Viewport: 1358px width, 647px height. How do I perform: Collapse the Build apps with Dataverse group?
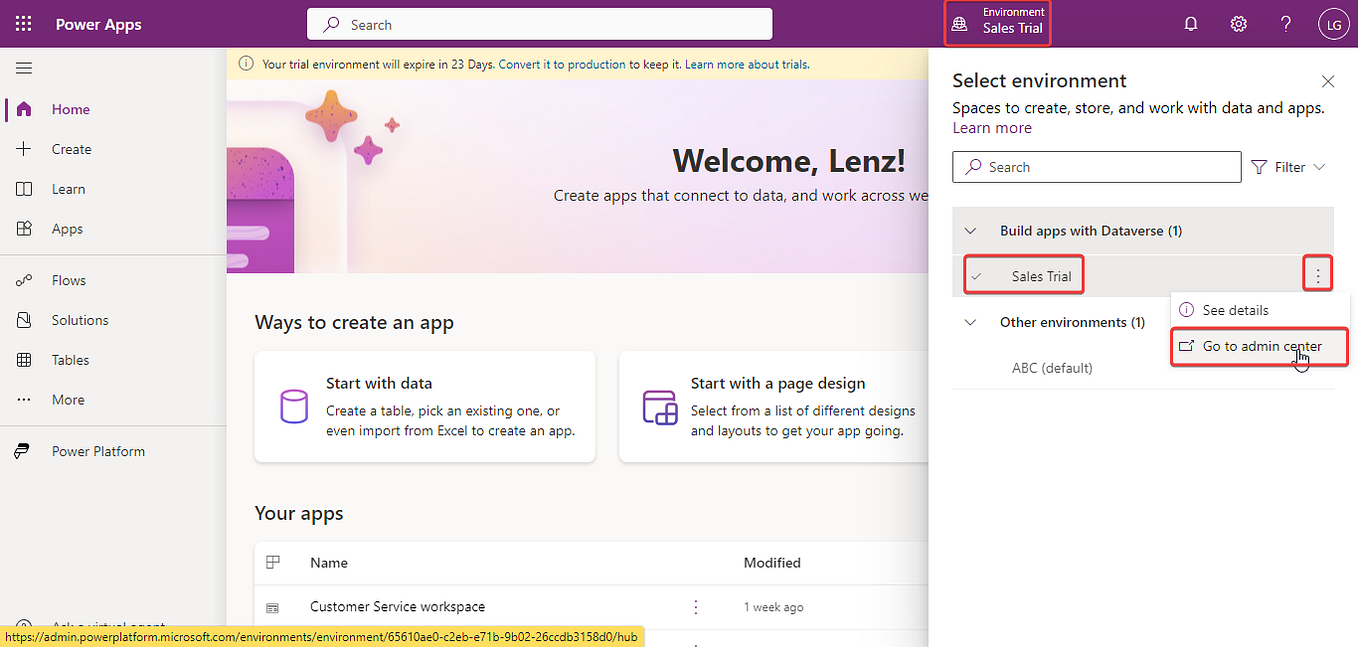click(969, 230)
